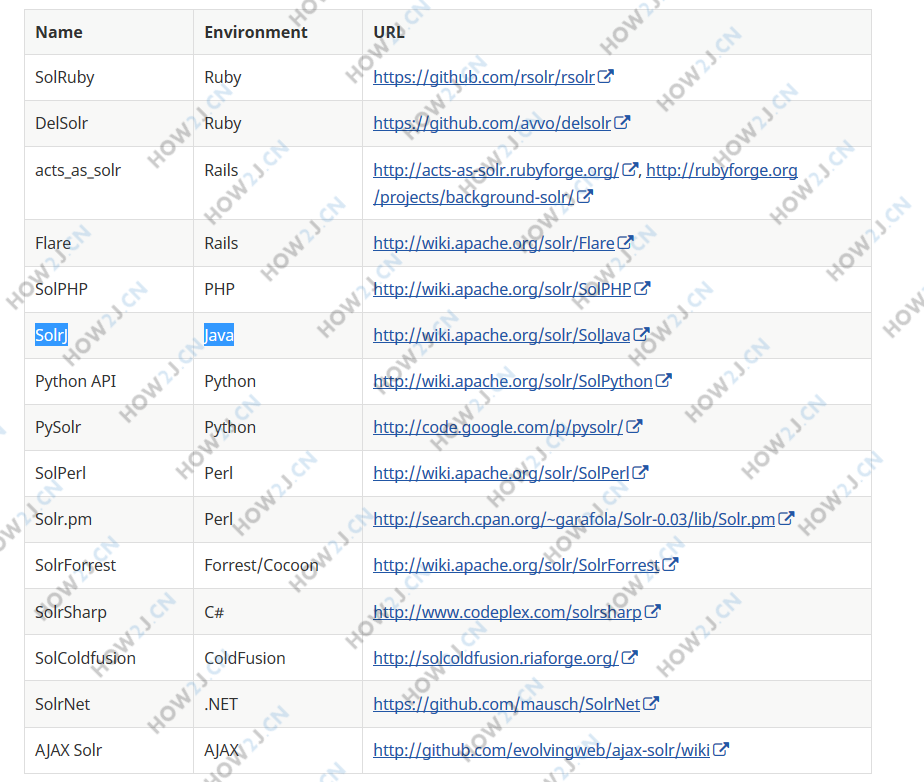Viewport: 924px width, 782px height.
Task: Click the URL column header
Action: point(616,32)
